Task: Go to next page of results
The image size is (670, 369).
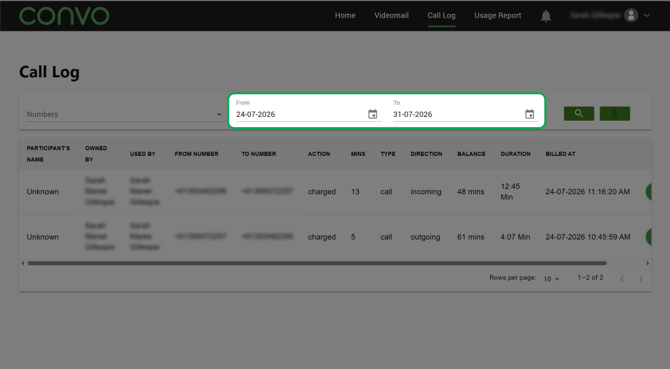Action: [x=641, y=279]
